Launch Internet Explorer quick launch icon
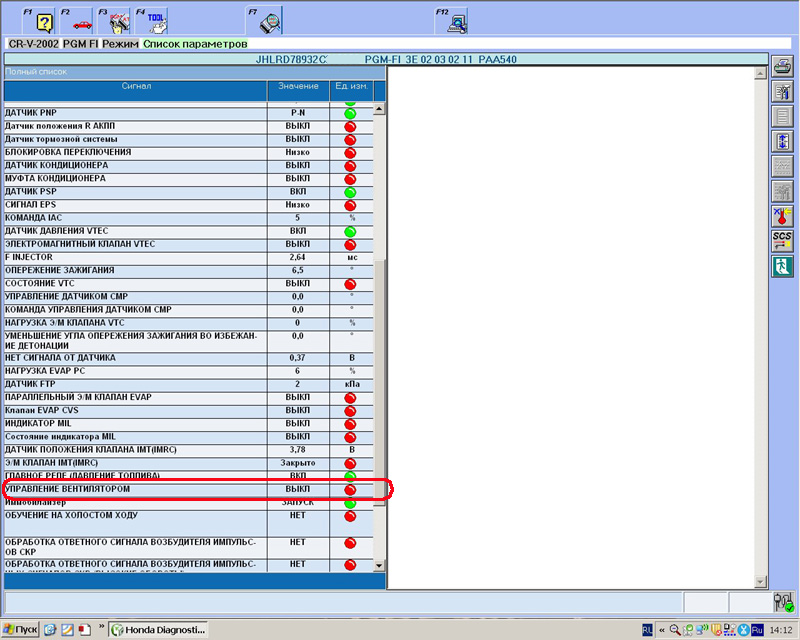The width and height of the screenshot is (800, 640). (x=50, y=630)
